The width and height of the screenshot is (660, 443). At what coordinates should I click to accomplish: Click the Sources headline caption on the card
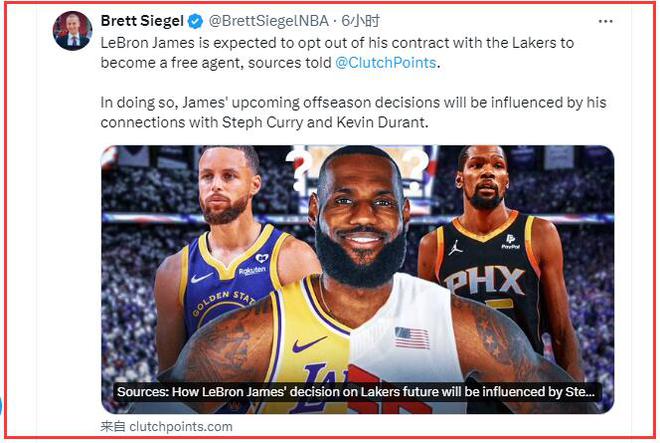(356, 392)
